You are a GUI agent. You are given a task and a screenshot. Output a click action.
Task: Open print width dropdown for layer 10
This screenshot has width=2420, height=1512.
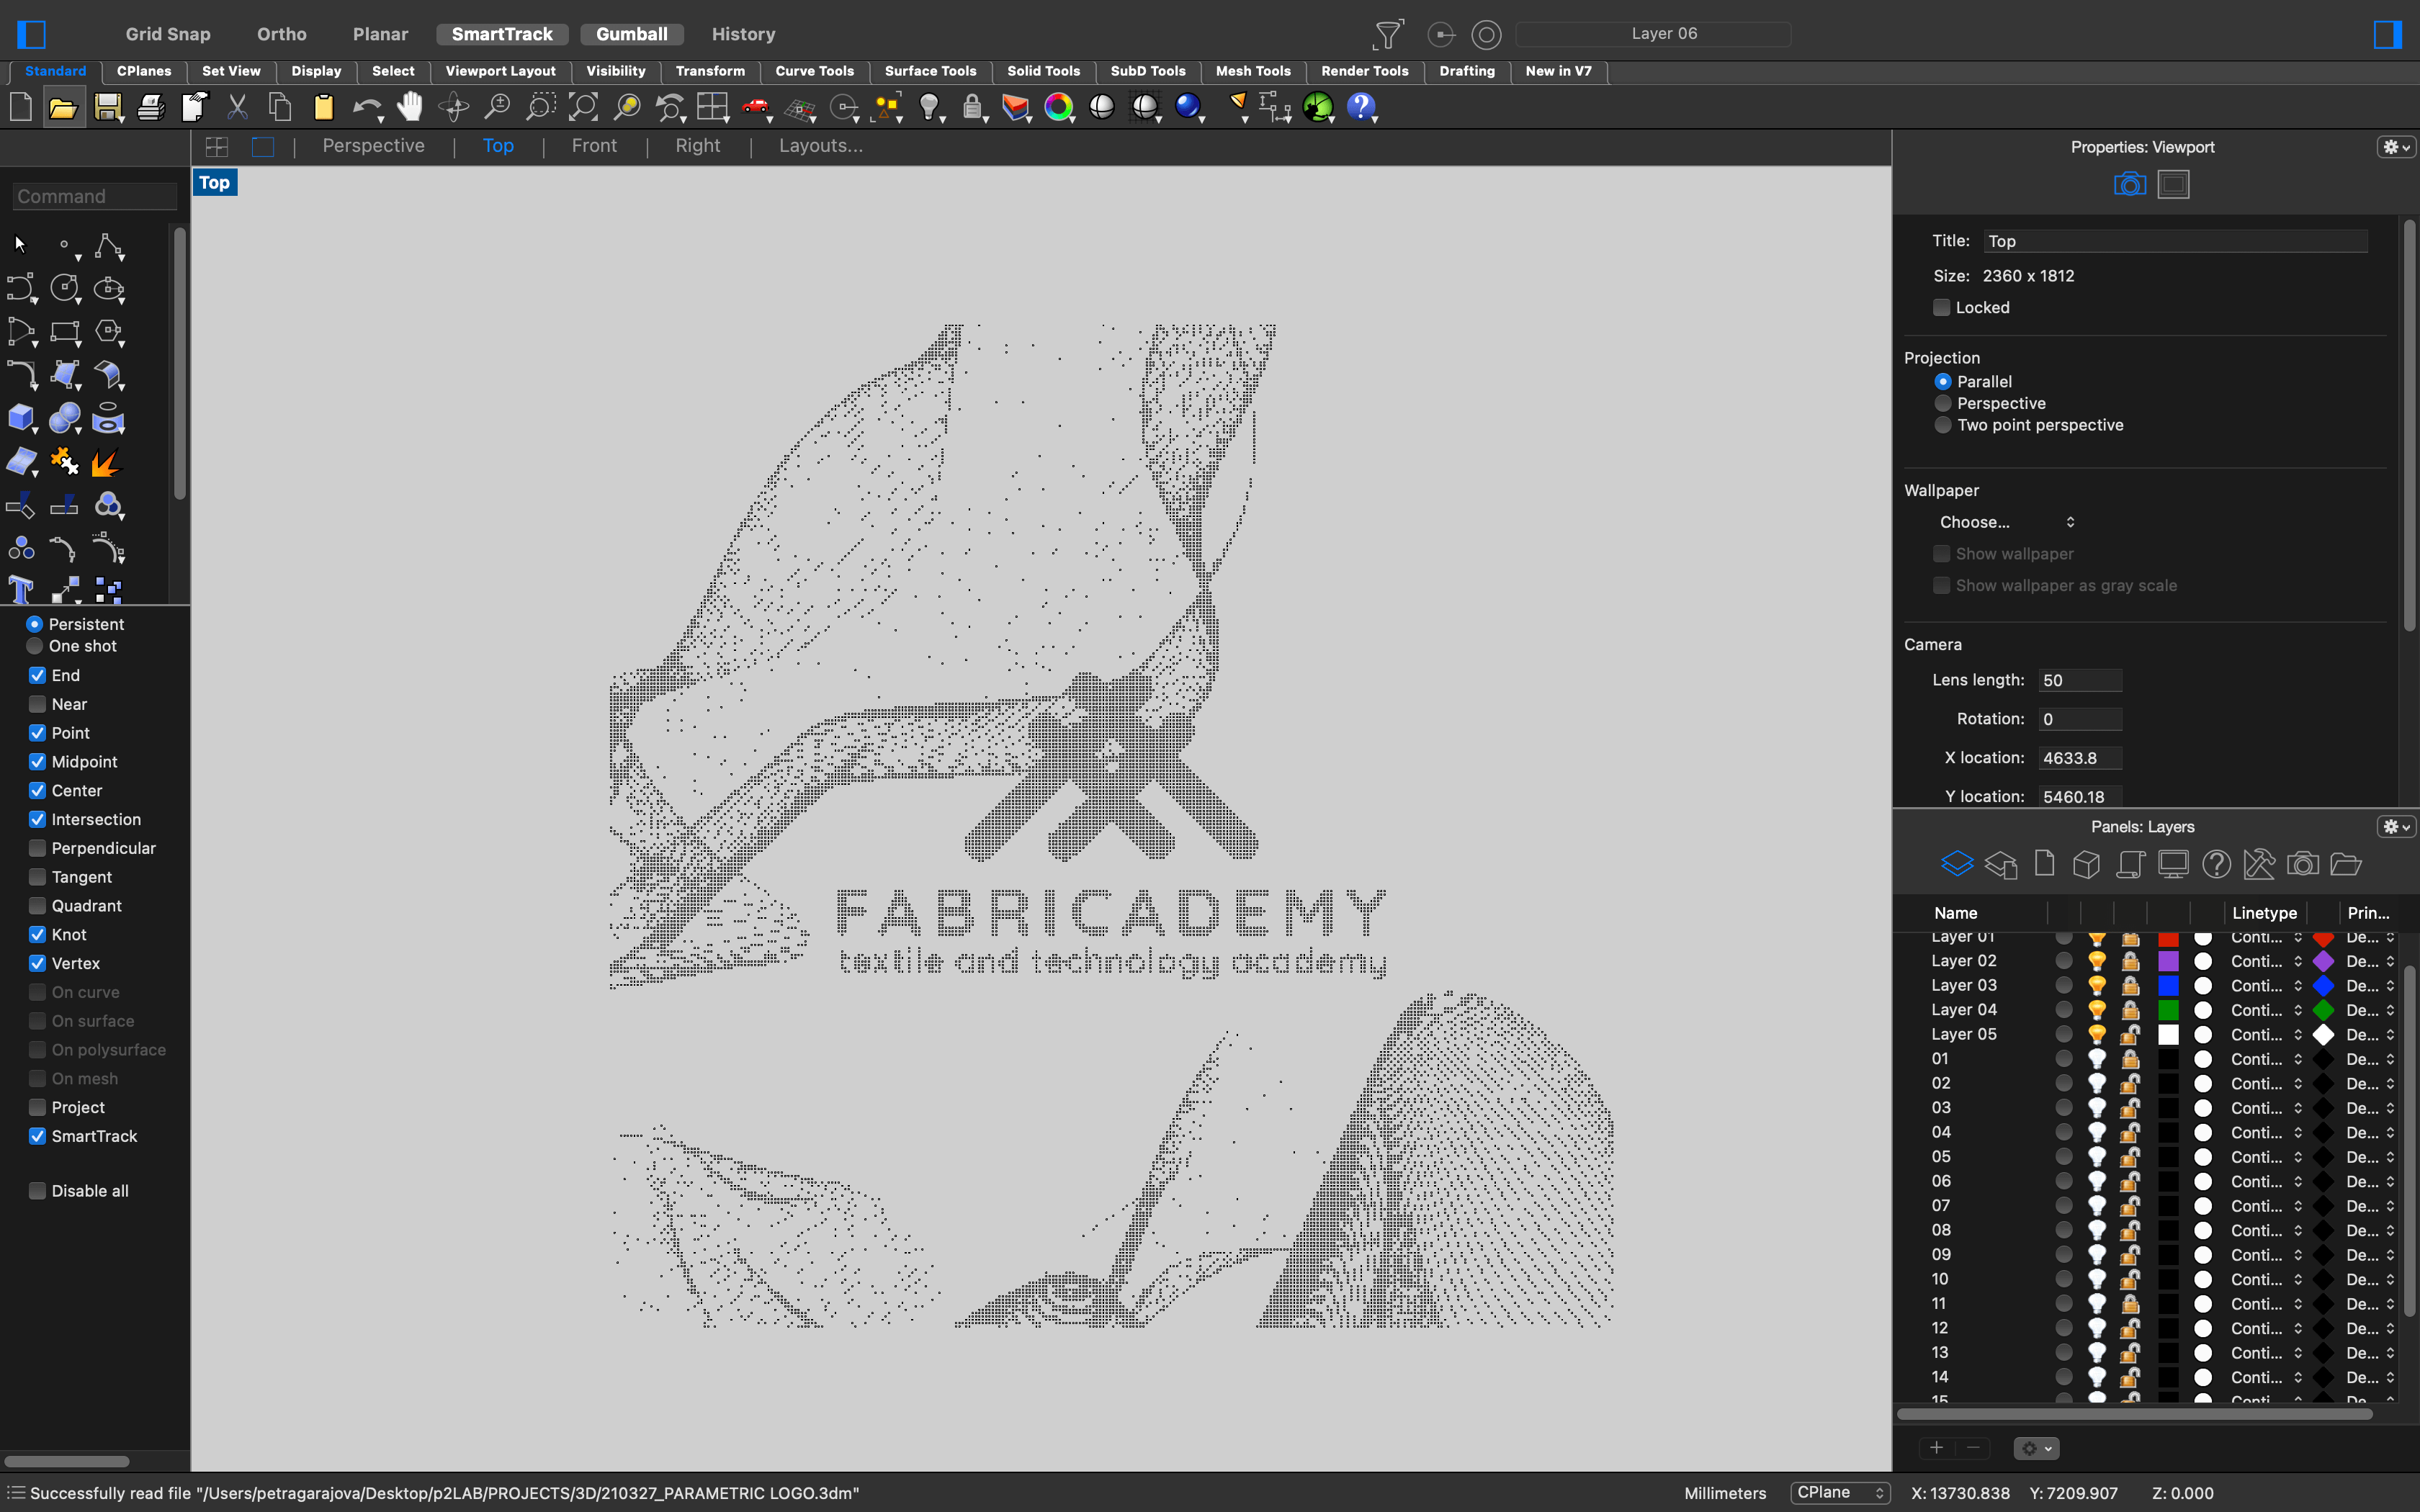2370,1279
